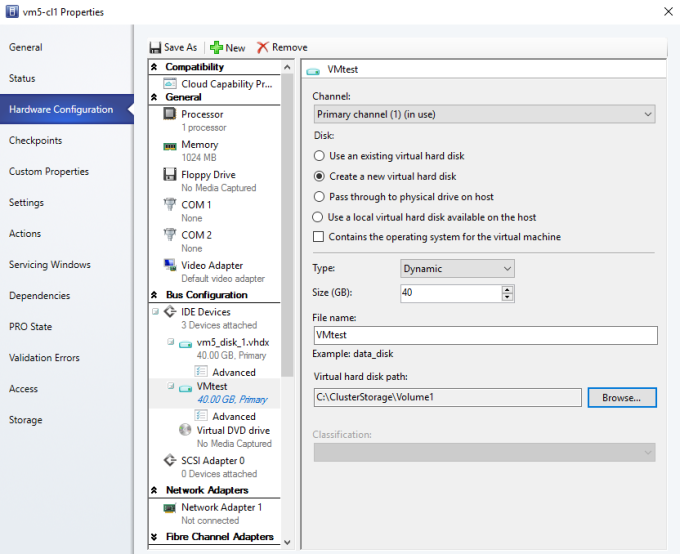Open the Validation Errors tab

pos(44,358)
